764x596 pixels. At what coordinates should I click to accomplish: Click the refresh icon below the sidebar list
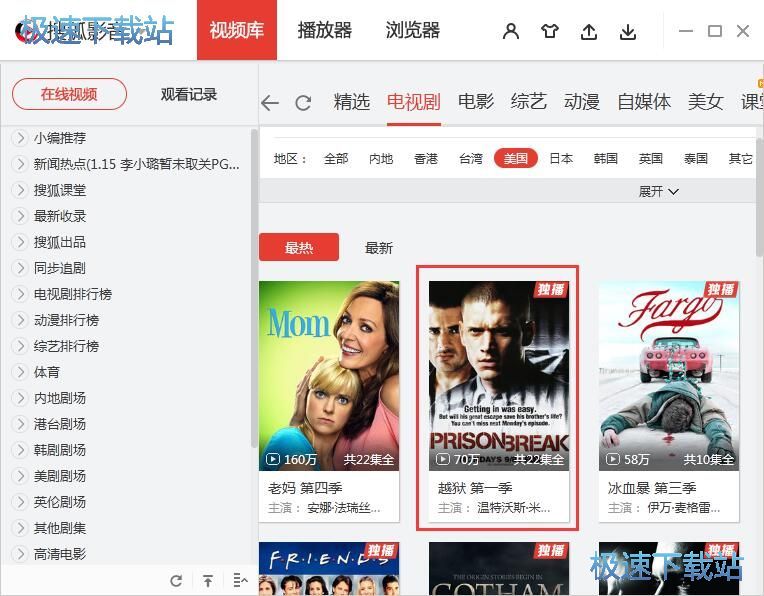(176, 580)
